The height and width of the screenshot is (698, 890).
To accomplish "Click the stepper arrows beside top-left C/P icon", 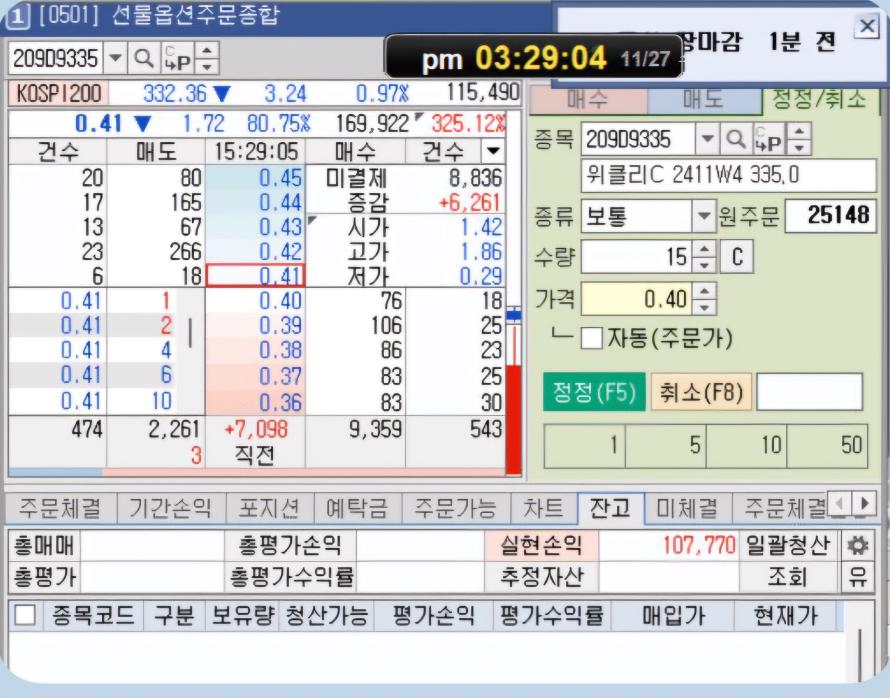I will coord(207,58).
